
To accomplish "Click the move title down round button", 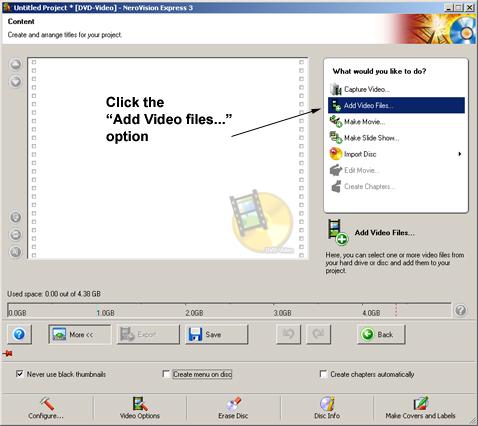I will point(16,82).
